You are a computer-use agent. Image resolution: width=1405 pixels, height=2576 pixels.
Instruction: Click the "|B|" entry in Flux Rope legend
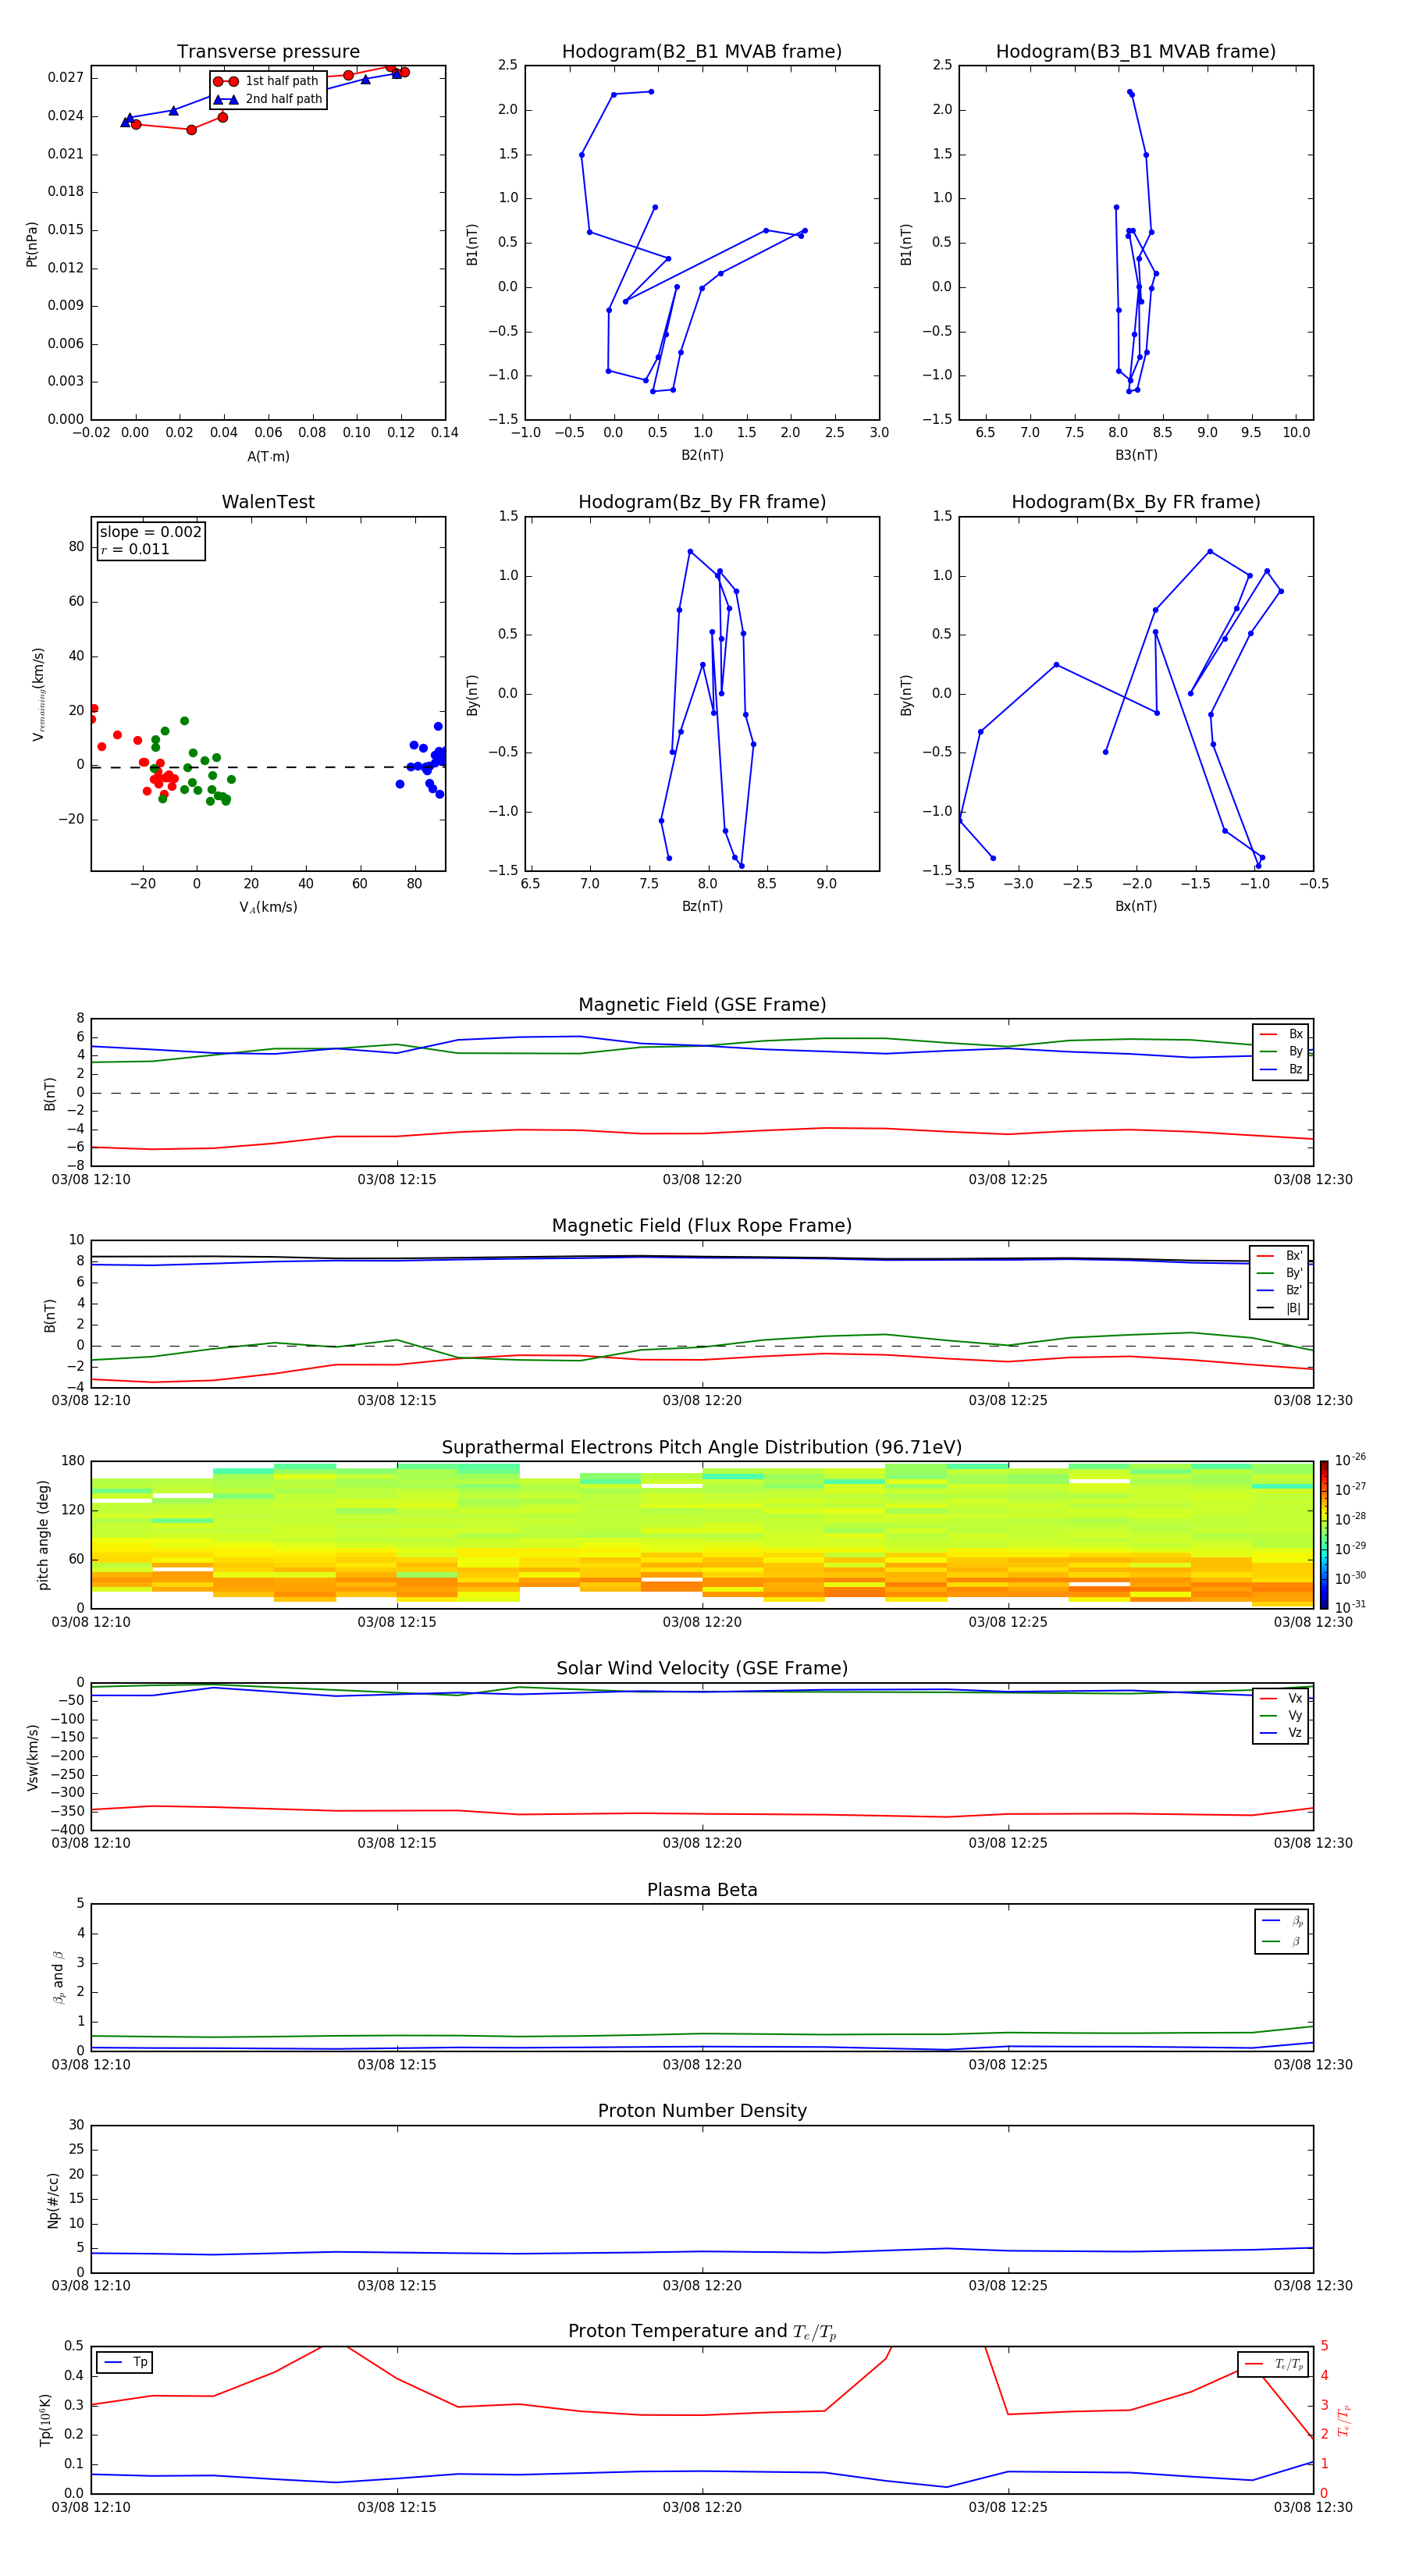tap(1279, 1308)
